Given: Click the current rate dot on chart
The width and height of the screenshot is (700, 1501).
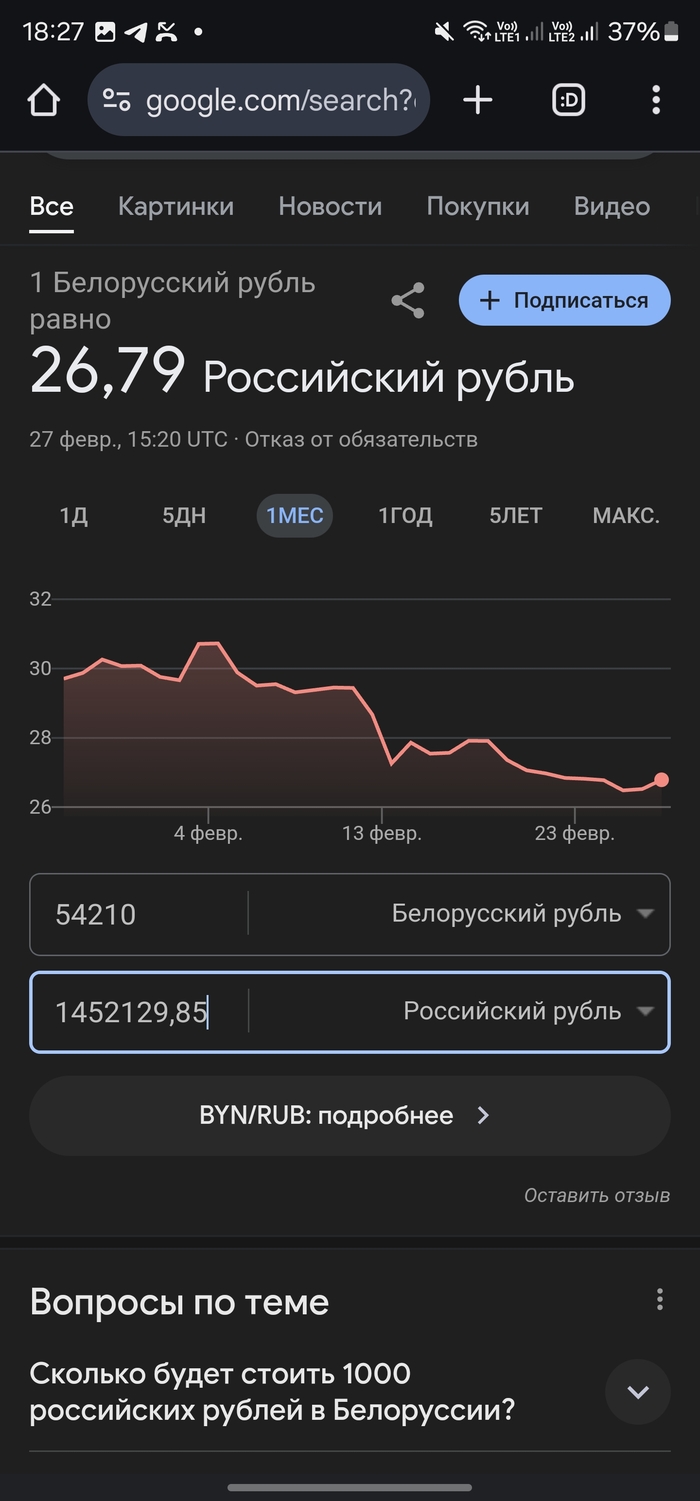Looking at the screenshot, I should (x=661, y=780).
